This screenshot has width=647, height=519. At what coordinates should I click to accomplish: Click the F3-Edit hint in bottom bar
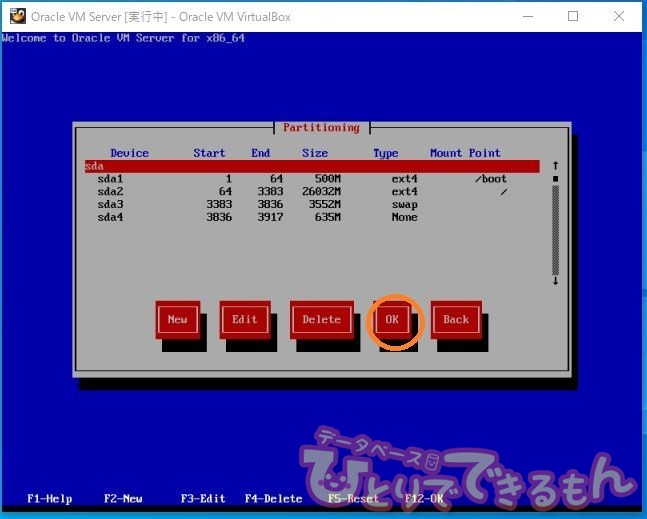coord(204,498)
